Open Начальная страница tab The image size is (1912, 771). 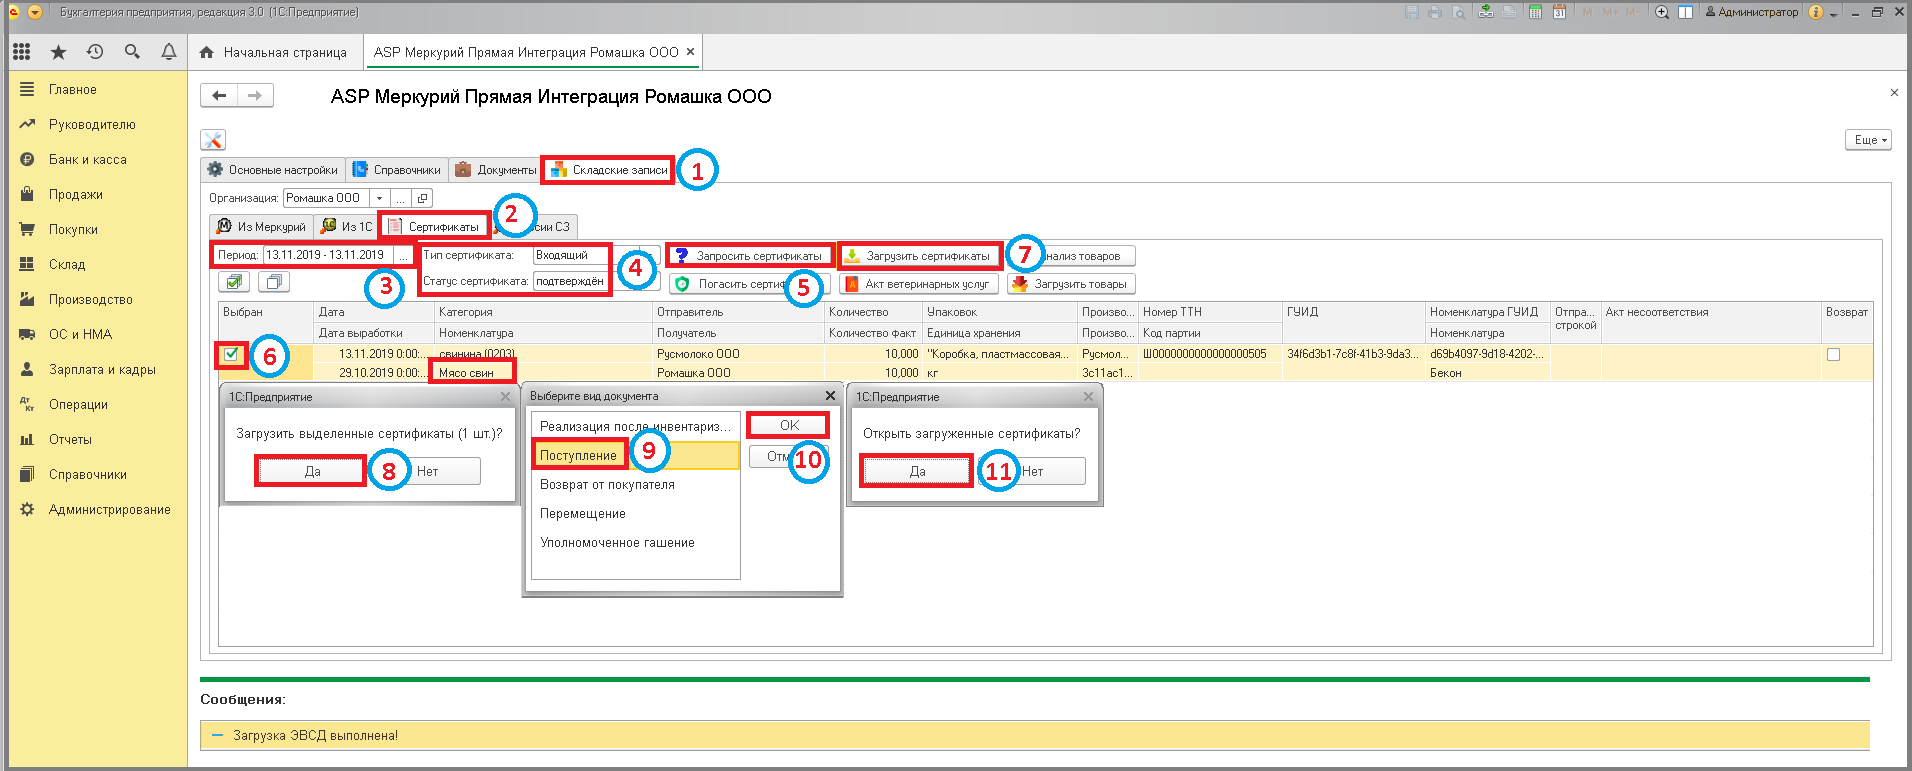coord(274,52)
